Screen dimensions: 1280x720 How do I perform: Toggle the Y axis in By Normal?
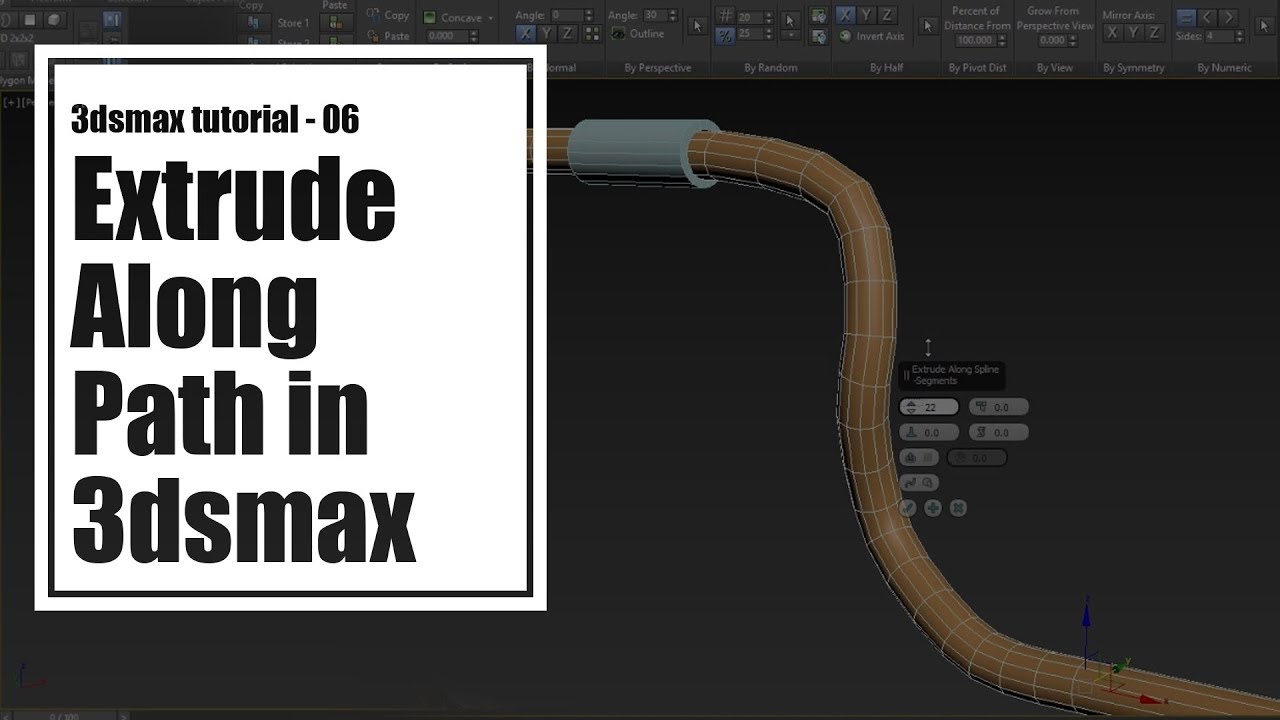pyautogui.click(x=546, y=33)
